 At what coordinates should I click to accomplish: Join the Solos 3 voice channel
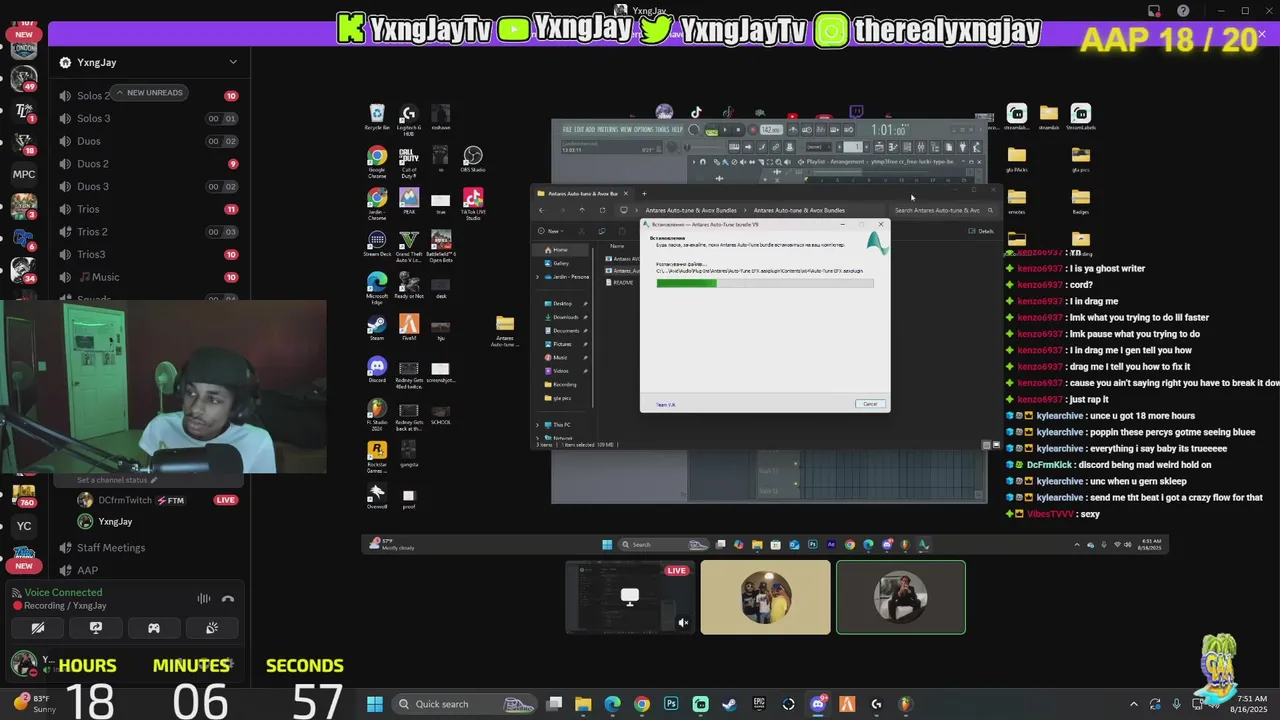pos(148,118)
